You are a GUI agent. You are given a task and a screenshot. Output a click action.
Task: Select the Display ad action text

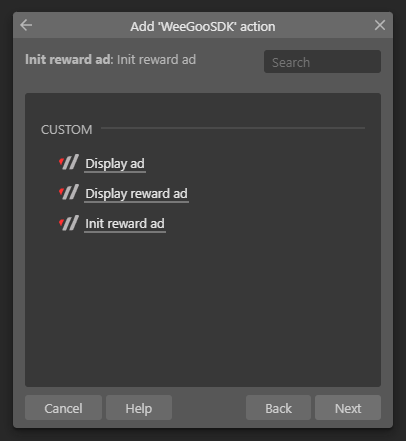tap(115, 164)
